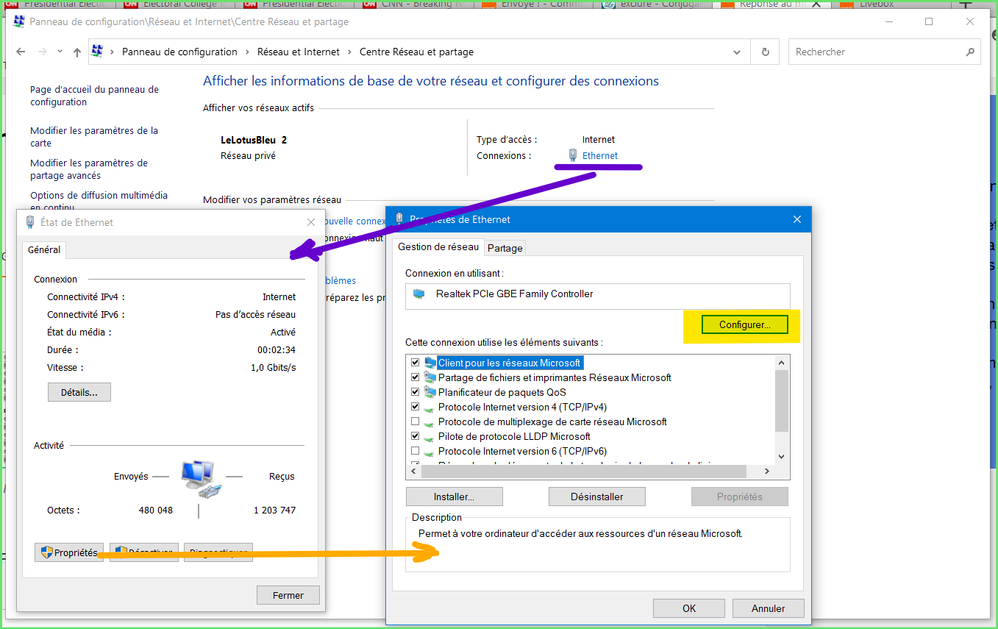Uncheck Client pour les réseaux Microsoft
Image resolution: width=998 pixels, height=629 pixels.
415,363
